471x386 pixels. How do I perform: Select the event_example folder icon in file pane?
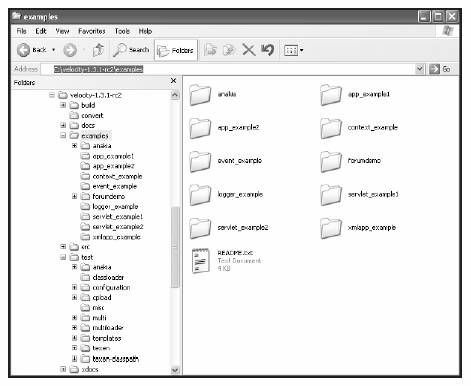(200, 161)
